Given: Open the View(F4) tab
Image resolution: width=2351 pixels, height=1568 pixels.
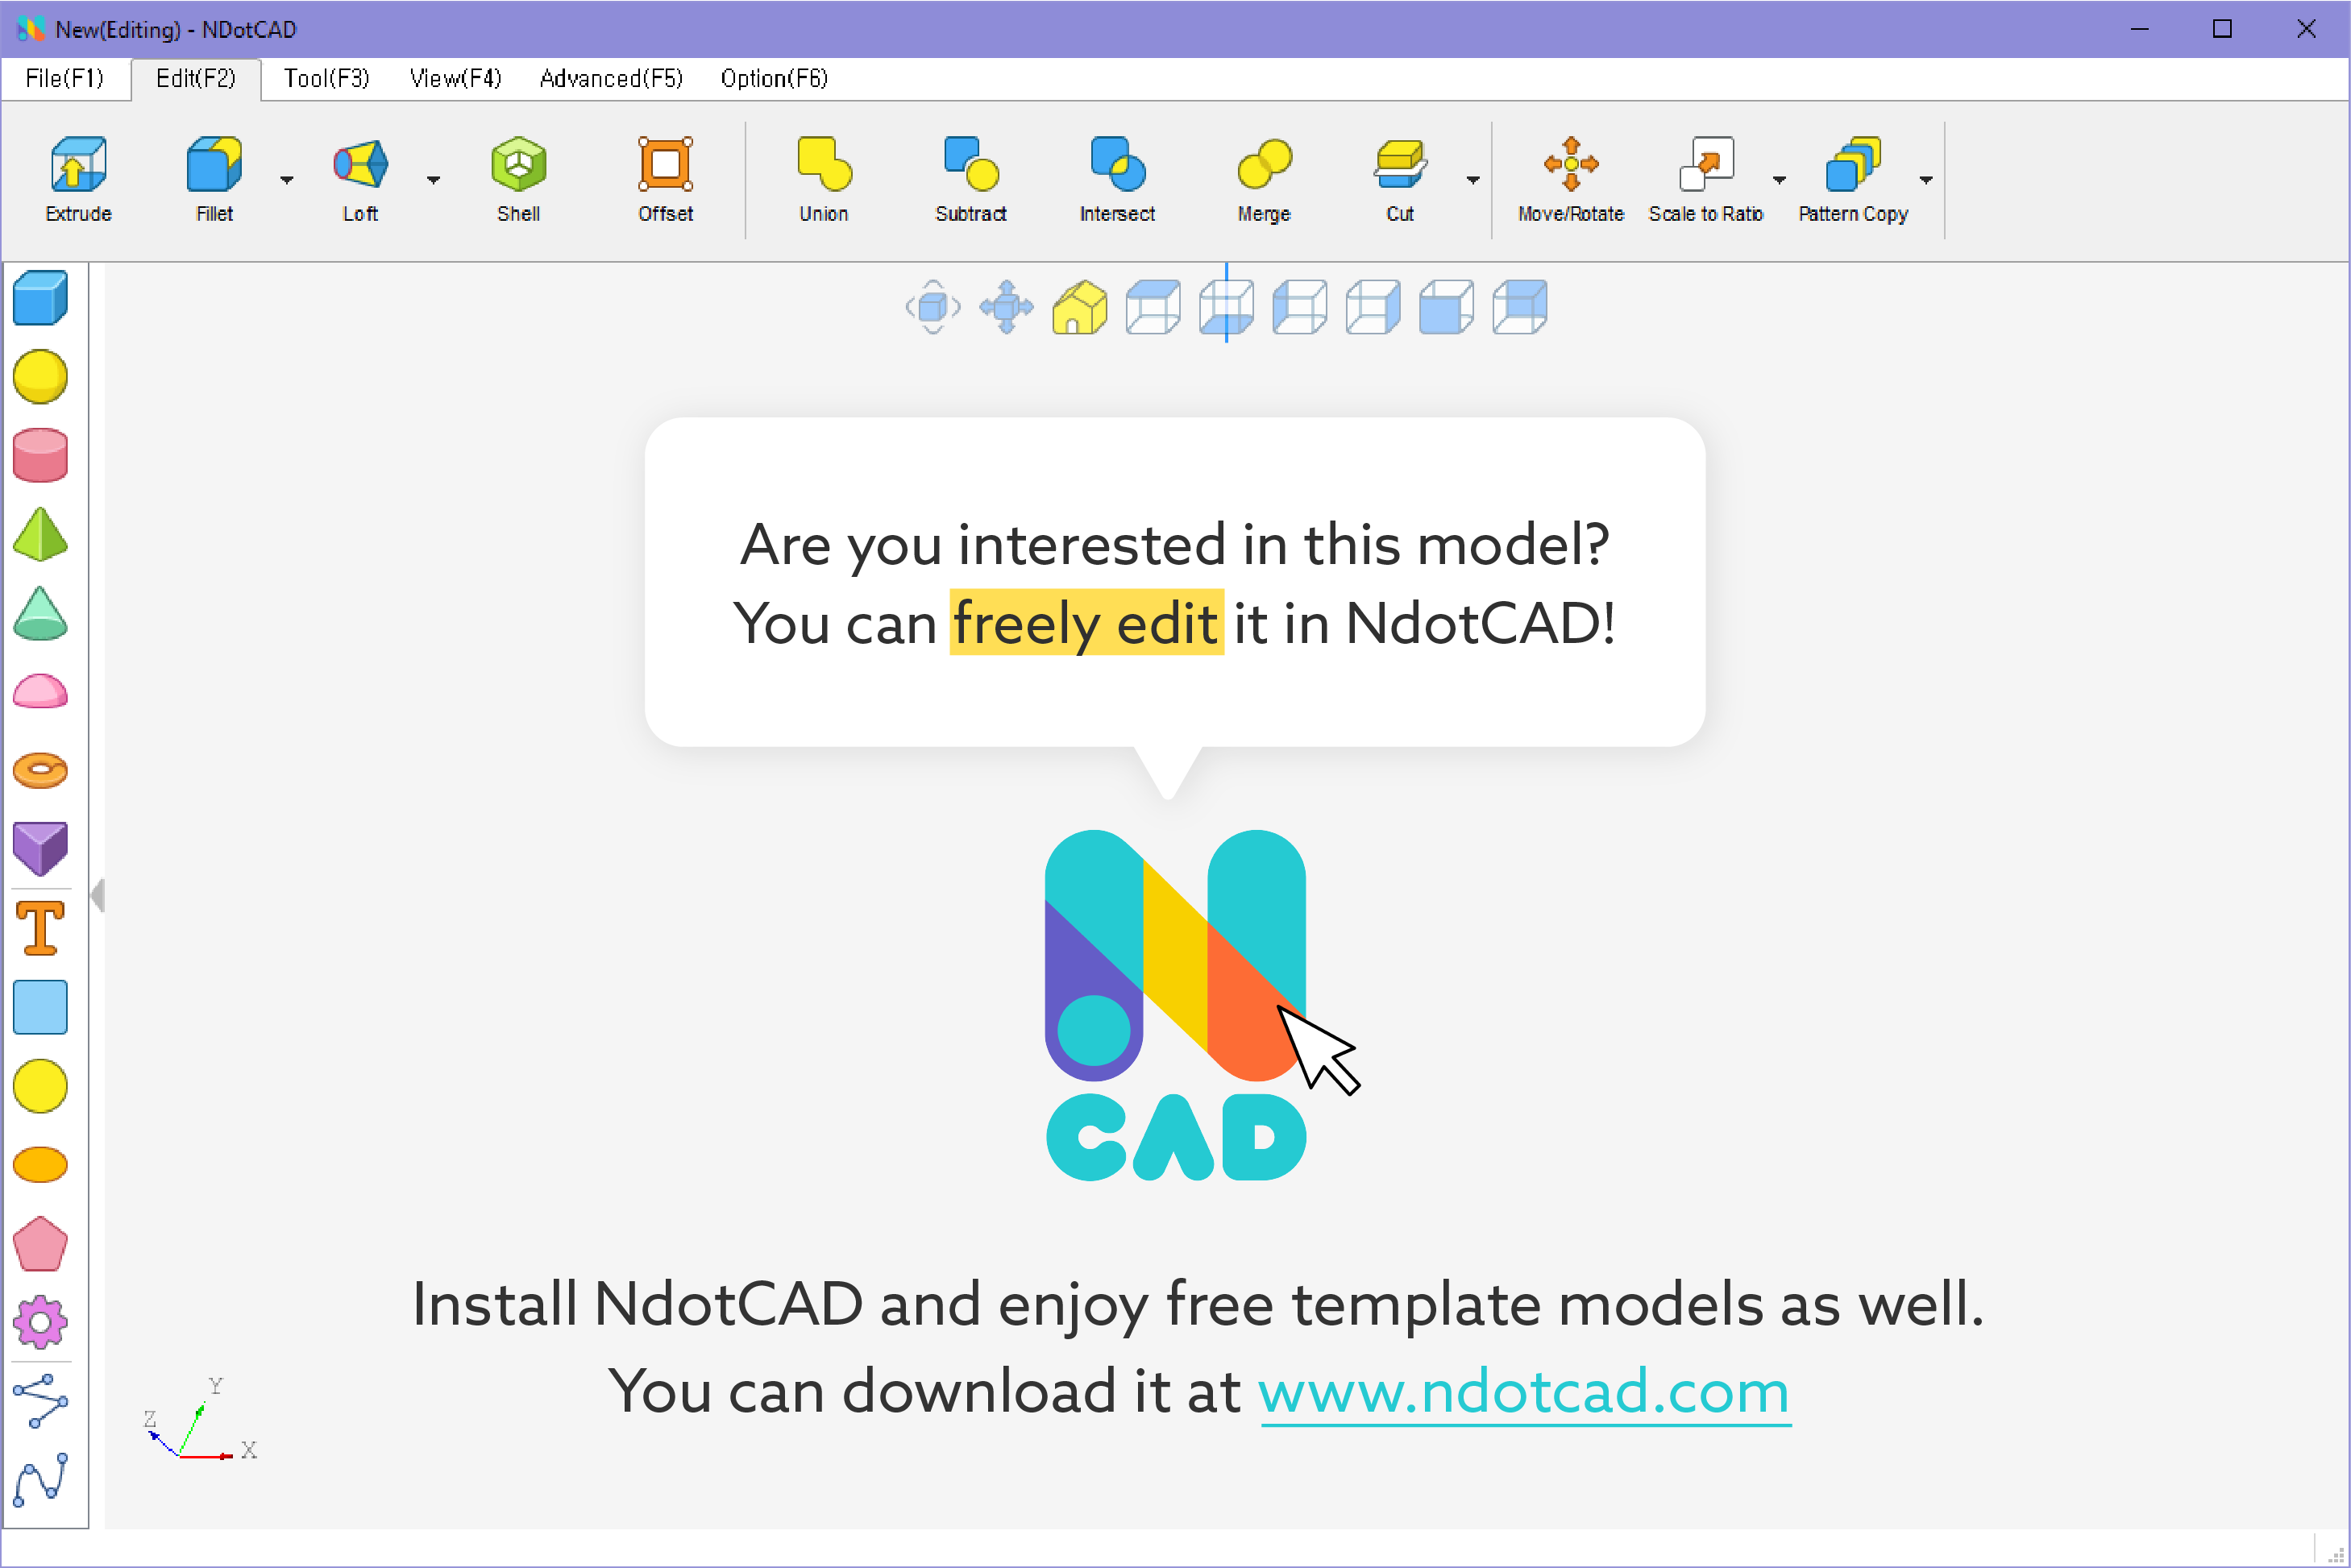Looking at the screenshot, I should pyautogui.click(x=456, y=78).
